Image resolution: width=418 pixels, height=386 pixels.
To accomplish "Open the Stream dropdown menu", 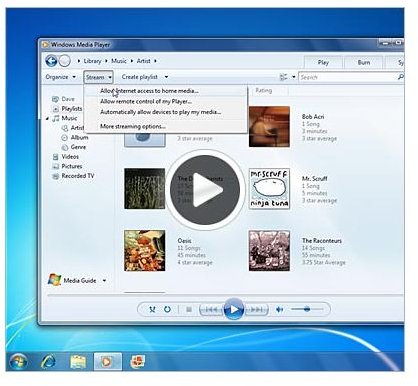I will (x=98, y=77).
